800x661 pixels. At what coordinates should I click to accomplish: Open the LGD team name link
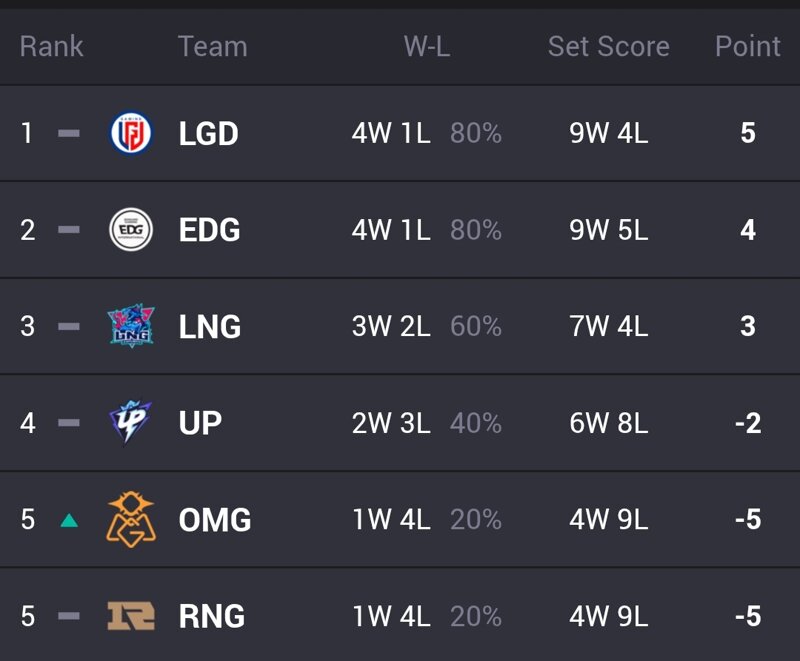[x=209, y=134]
